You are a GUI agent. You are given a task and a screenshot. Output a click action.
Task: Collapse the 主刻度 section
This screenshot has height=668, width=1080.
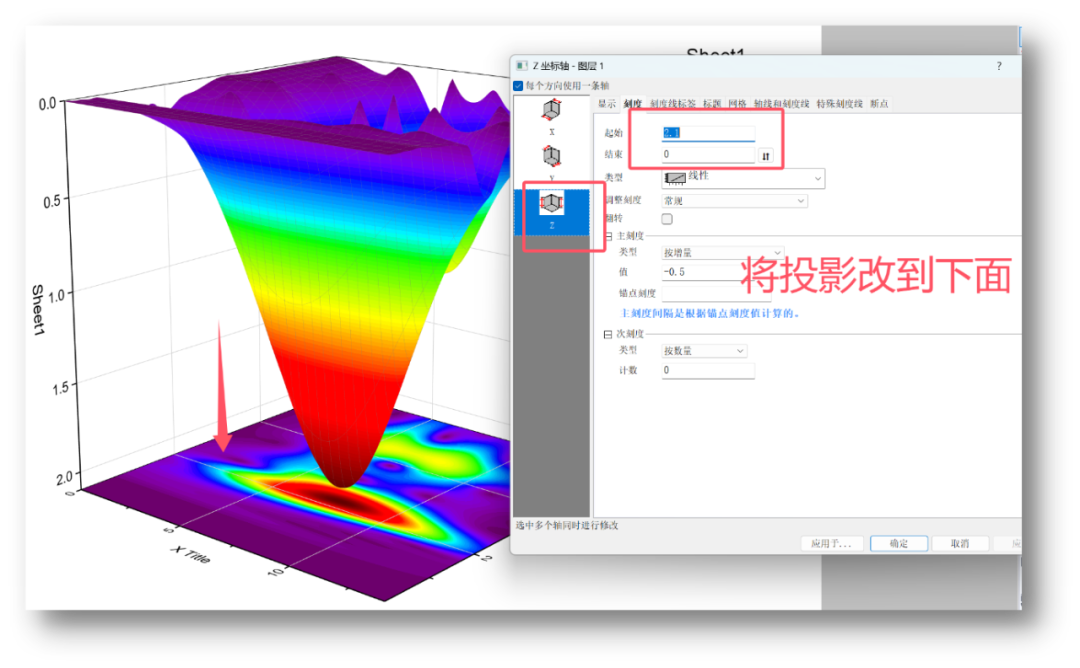(608, 236)
